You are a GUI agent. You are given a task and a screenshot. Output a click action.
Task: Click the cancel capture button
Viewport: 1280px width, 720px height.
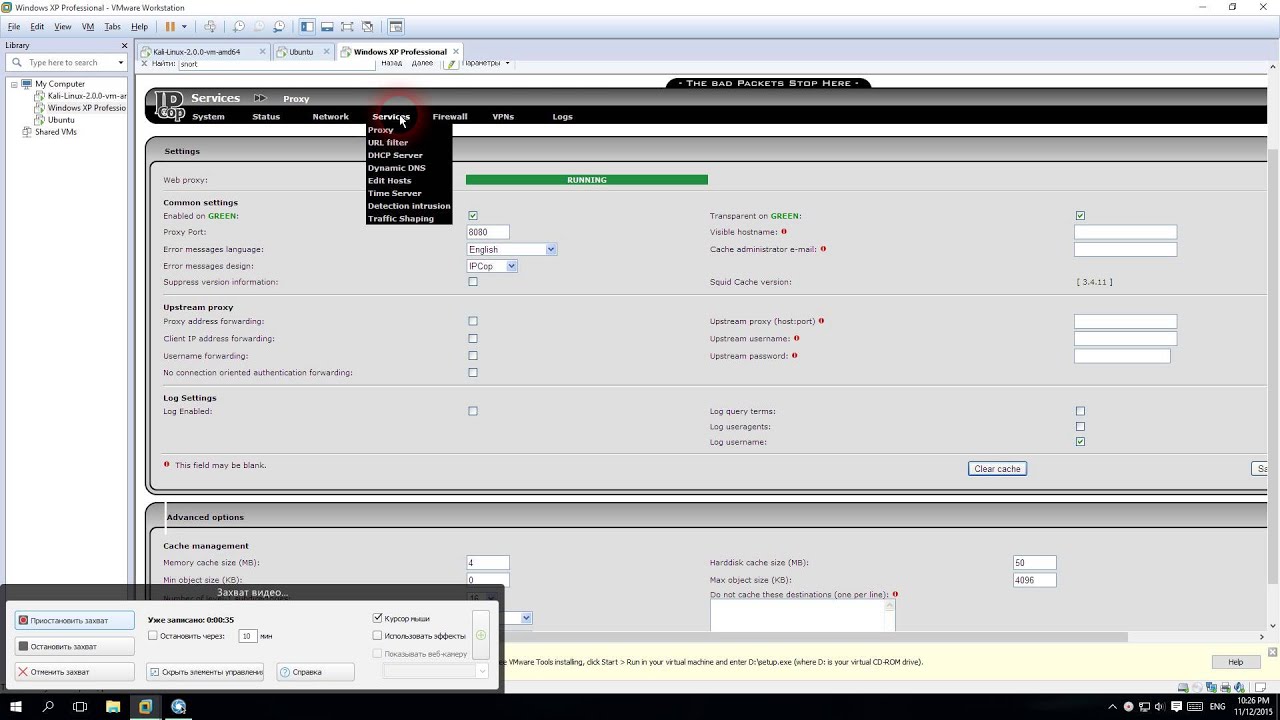point(75,672)
